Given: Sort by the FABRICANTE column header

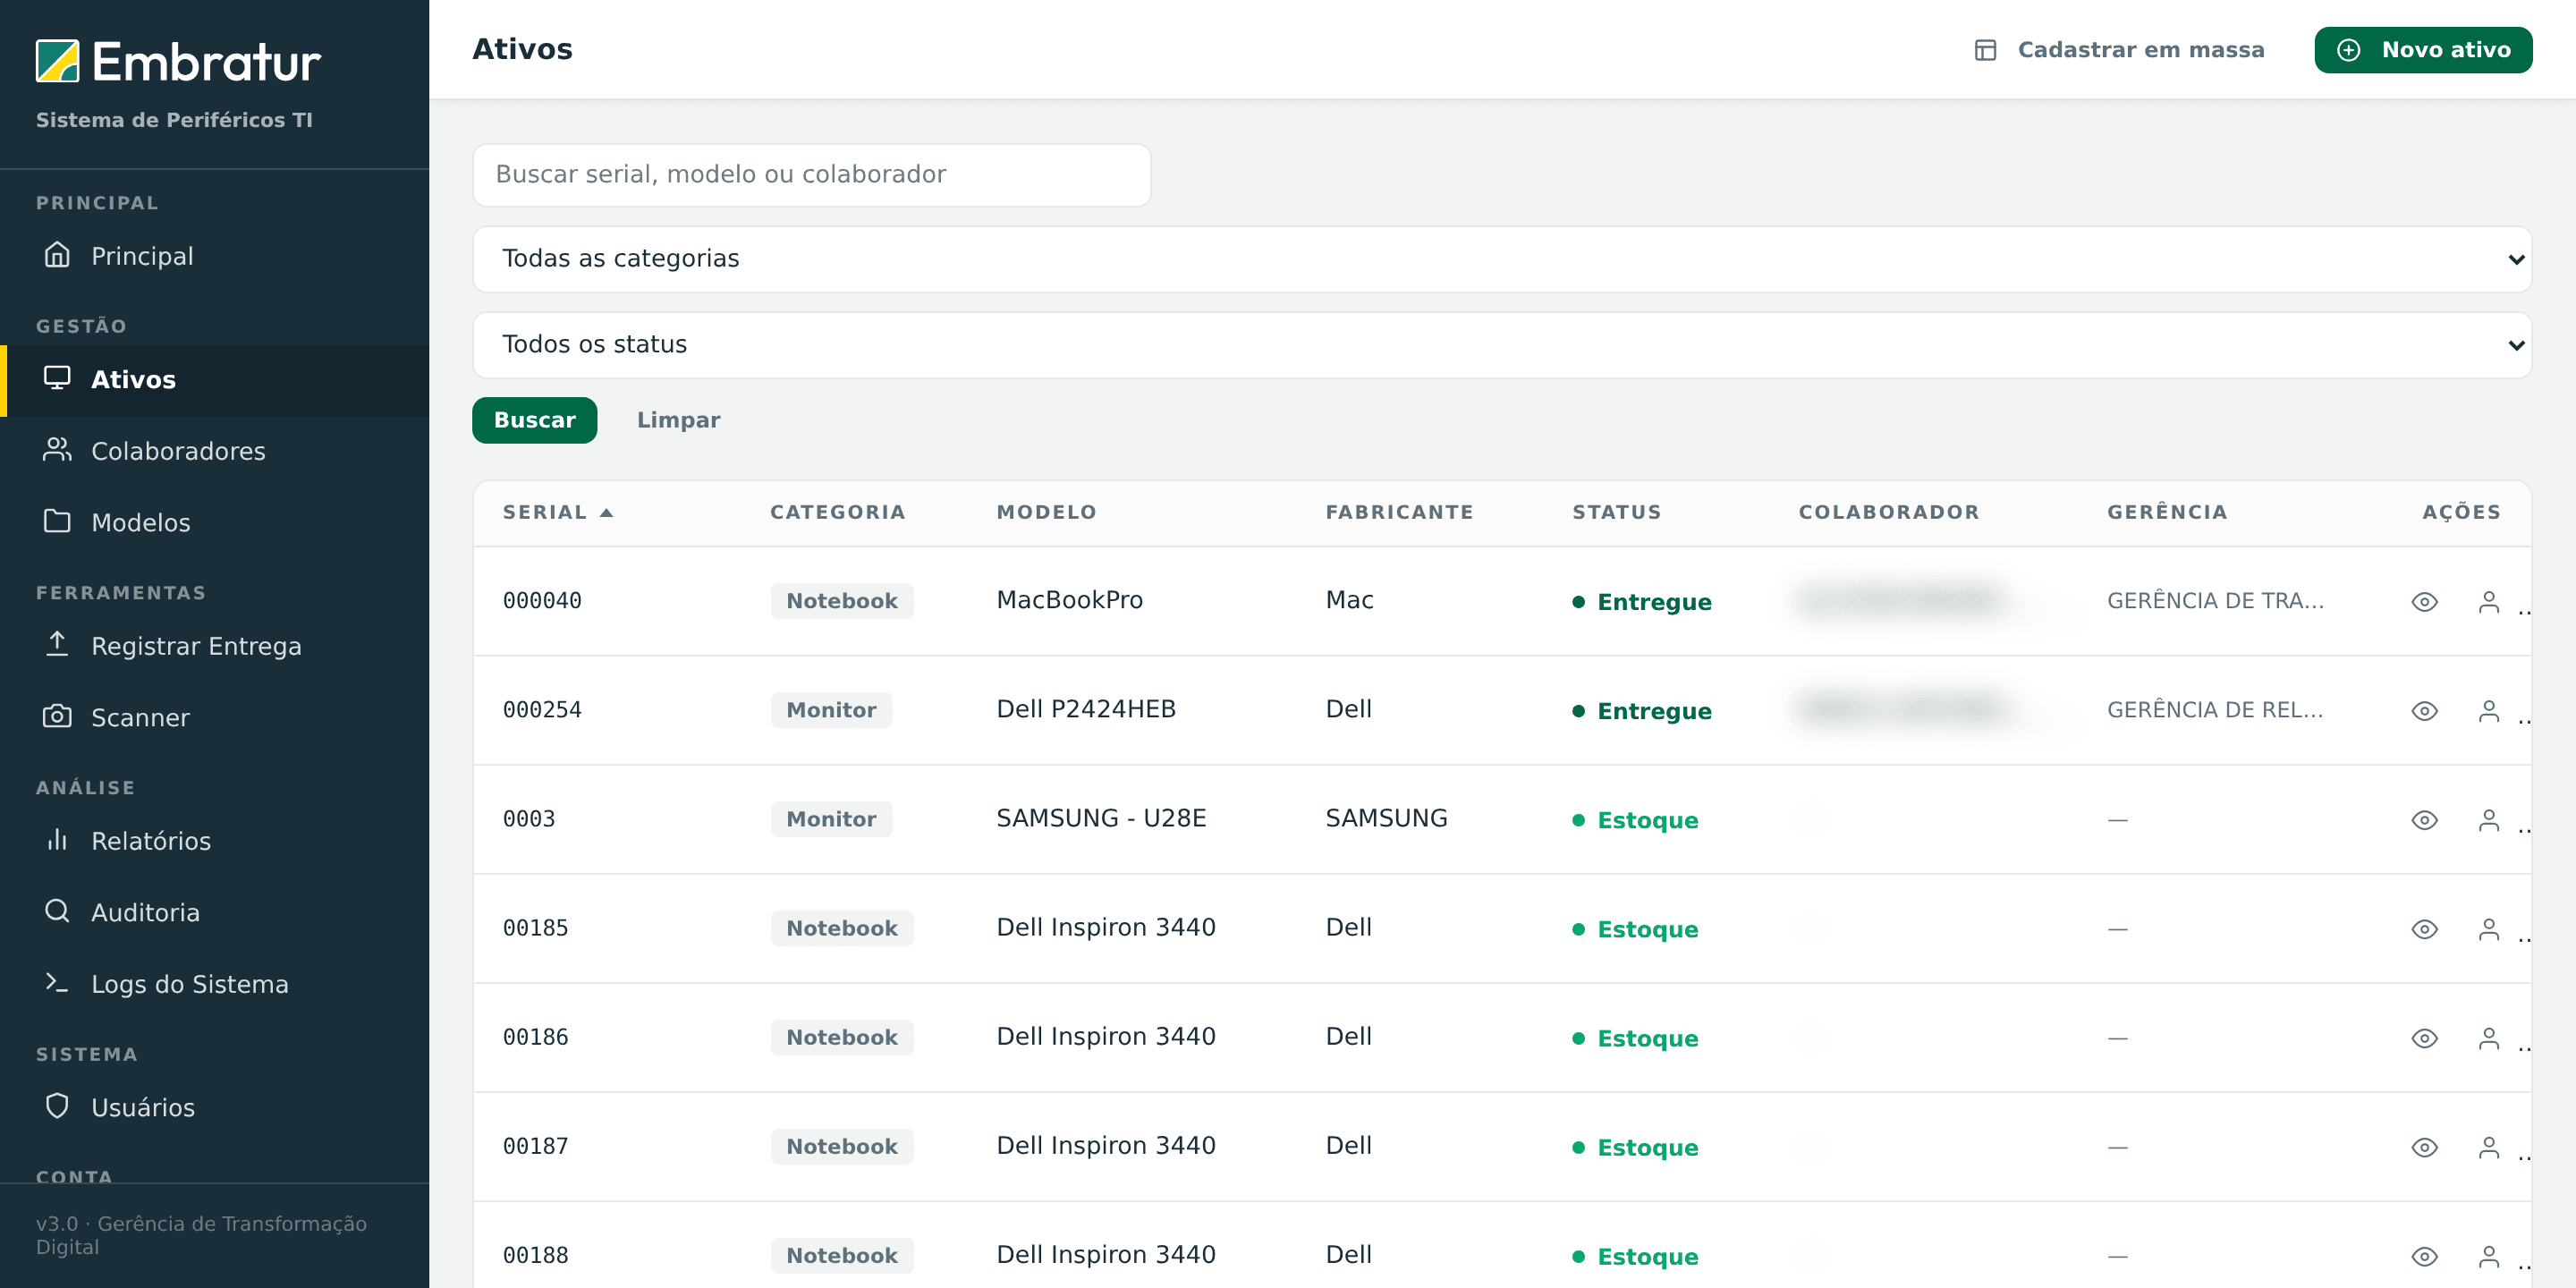Looking at the screenshot, I should 1399,512.
